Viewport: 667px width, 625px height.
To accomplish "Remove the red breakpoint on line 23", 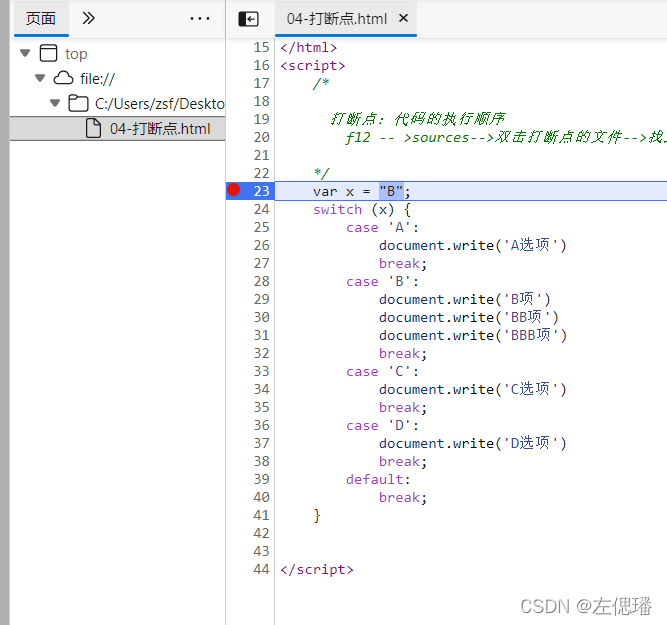I will point(234,190).
